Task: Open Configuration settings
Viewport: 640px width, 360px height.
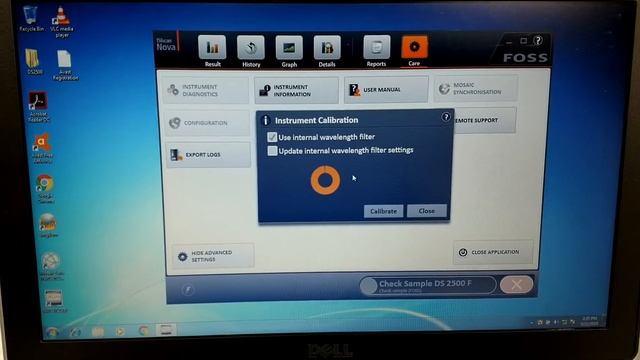Action: [207, 122]
